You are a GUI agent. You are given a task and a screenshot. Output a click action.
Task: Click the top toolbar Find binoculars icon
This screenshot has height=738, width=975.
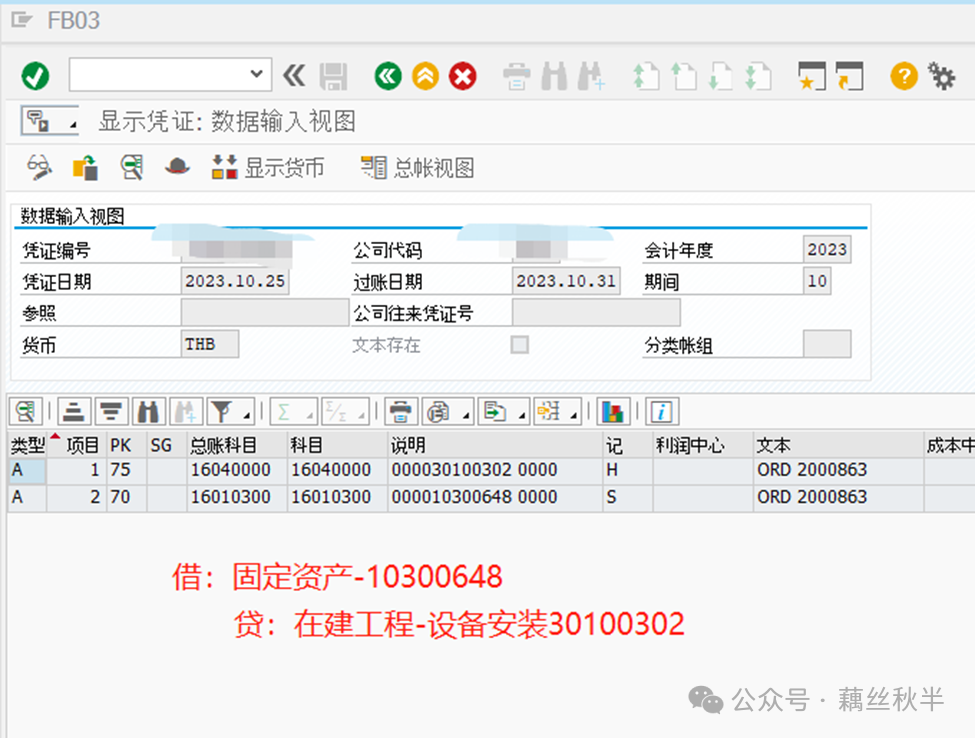point(554,76)
